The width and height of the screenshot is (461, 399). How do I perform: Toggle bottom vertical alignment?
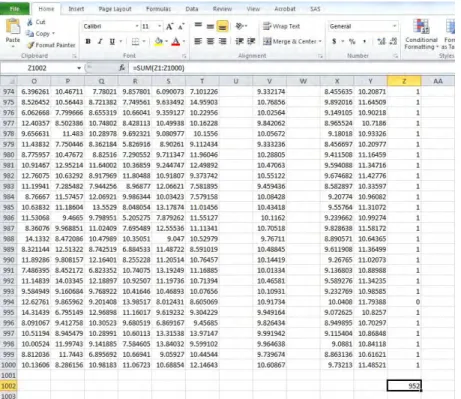pyautogui.click(x=222, y=26)
